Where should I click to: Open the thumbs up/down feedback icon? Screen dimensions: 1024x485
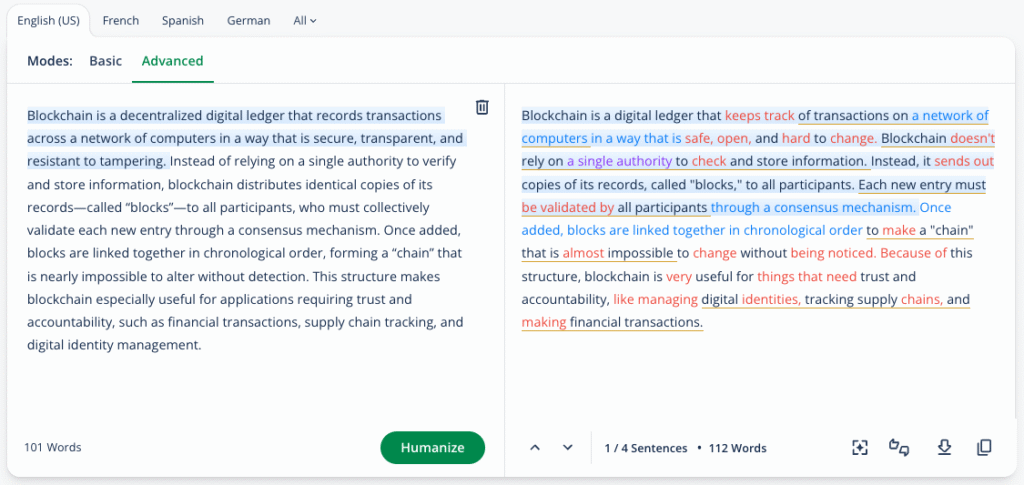coord(899,448)
